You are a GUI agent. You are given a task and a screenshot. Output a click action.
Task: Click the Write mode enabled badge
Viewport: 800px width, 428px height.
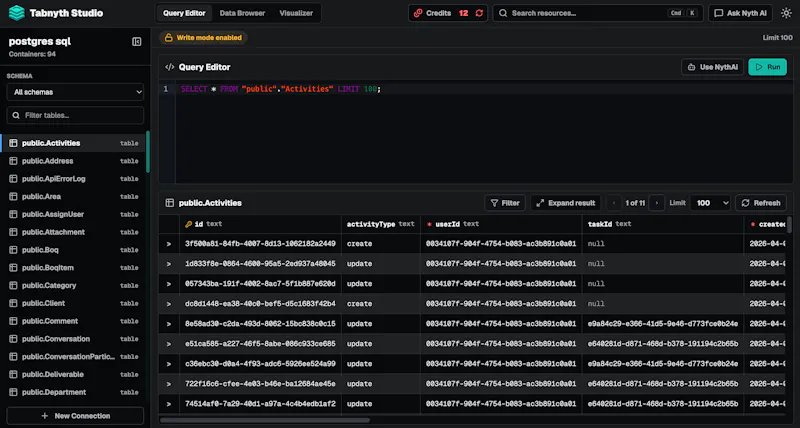click(203, 38)
